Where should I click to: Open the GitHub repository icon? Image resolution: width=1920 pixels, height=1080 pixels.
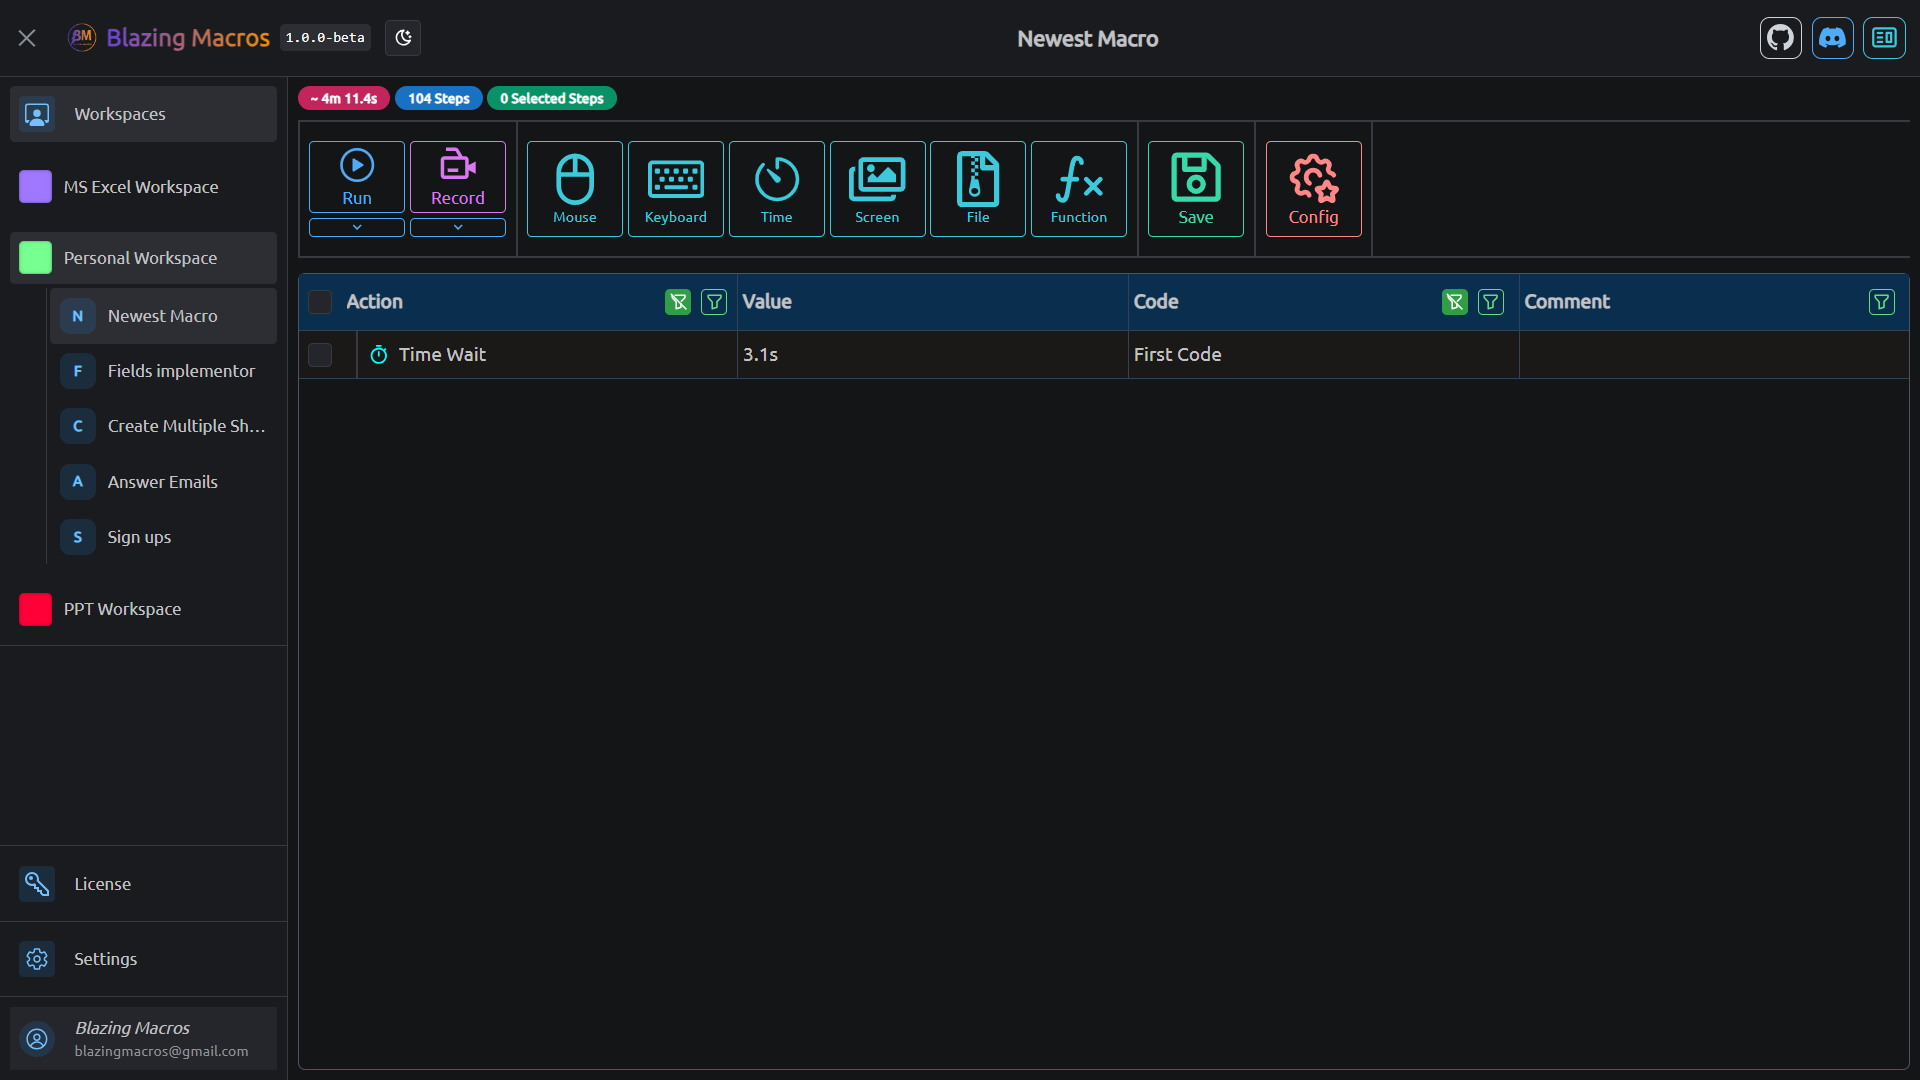pyautogui.click(x=1780, y=38)
